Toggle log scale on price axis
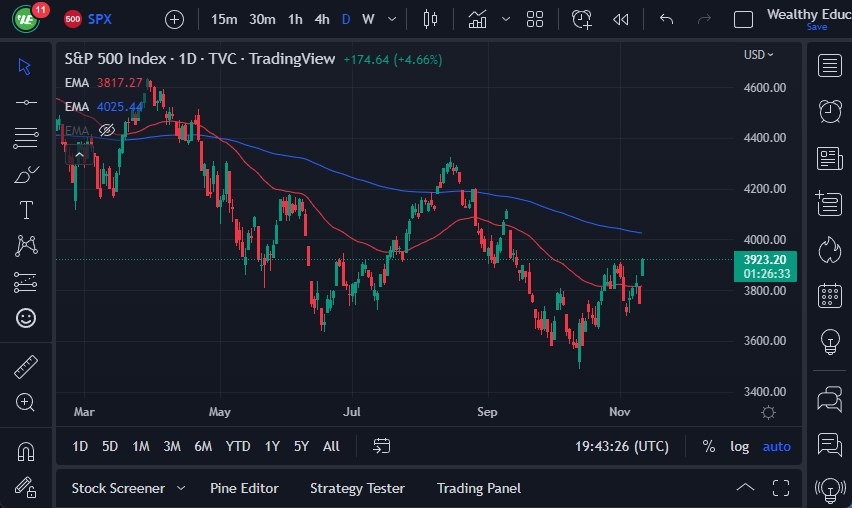 pyautogui.click(x=739, y=446)
